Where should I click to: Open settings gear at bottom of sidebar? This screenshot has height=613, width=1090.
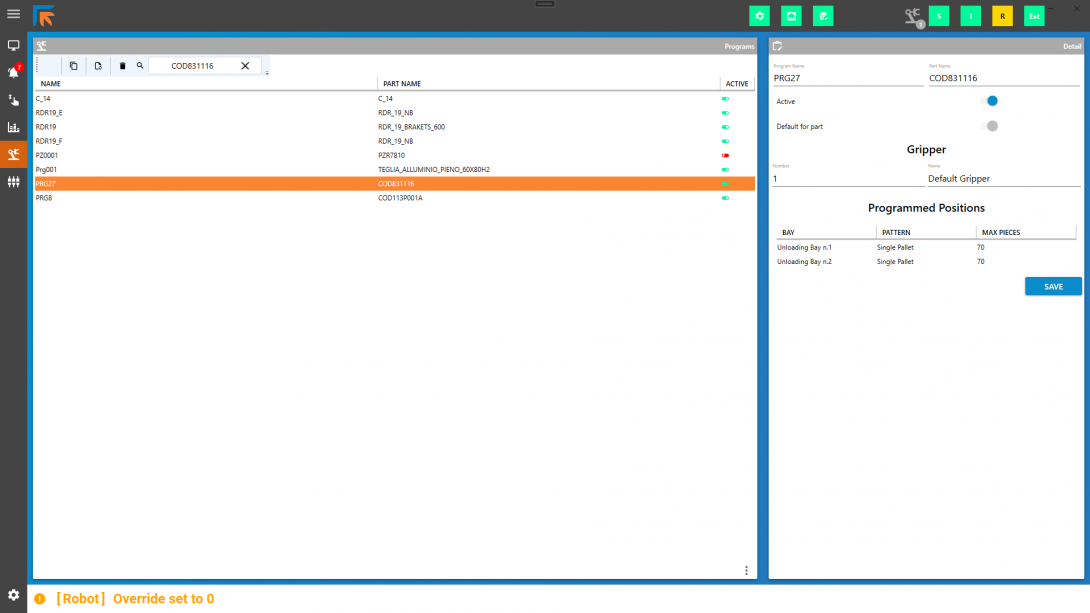point(14,595)
